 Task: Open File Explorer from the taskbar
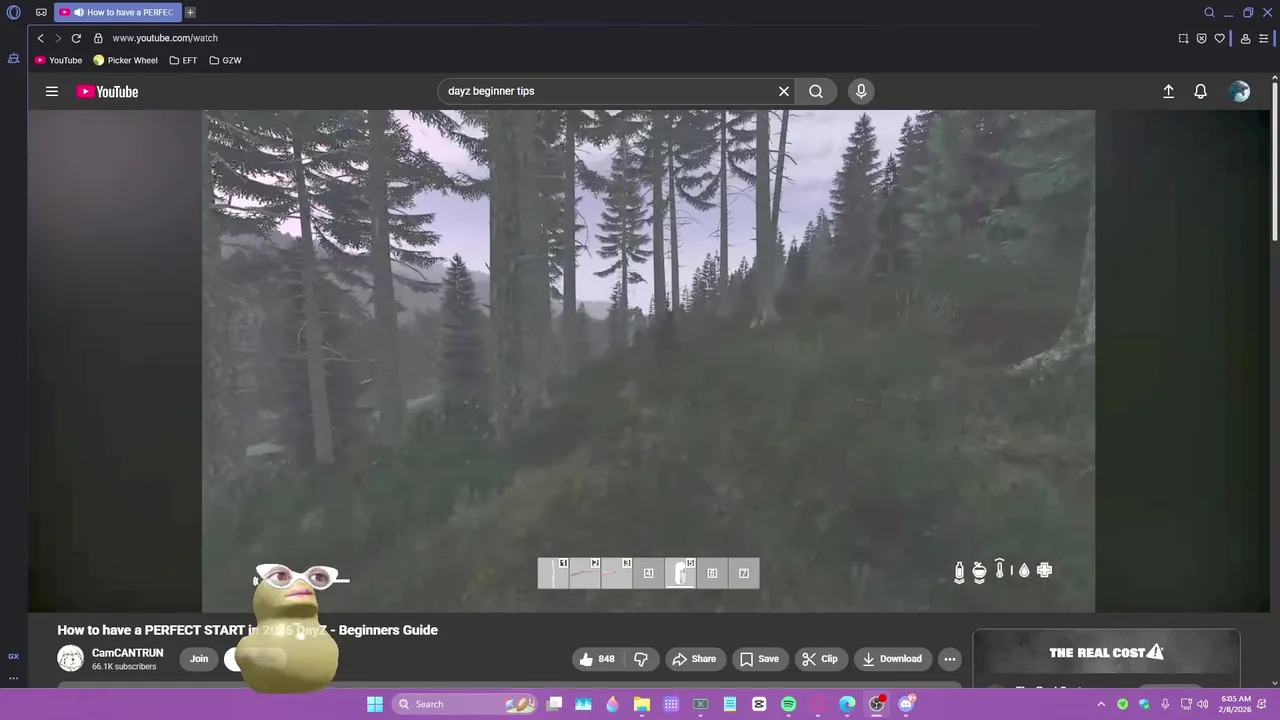(x=642, y=704)
